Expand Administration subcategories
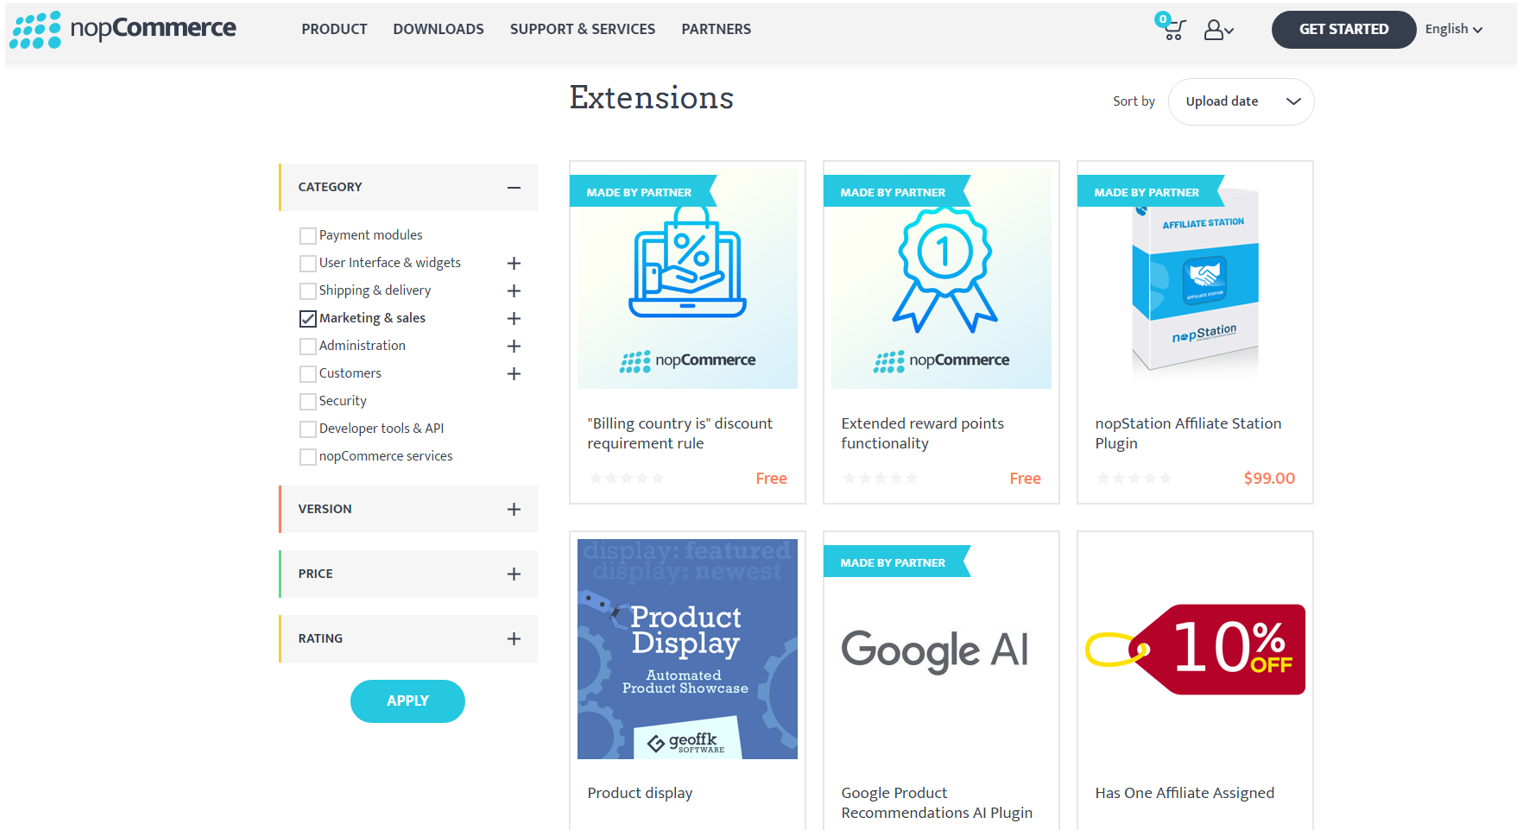Viewport: 1523px width, 833px height. click(x=514, y=346)
